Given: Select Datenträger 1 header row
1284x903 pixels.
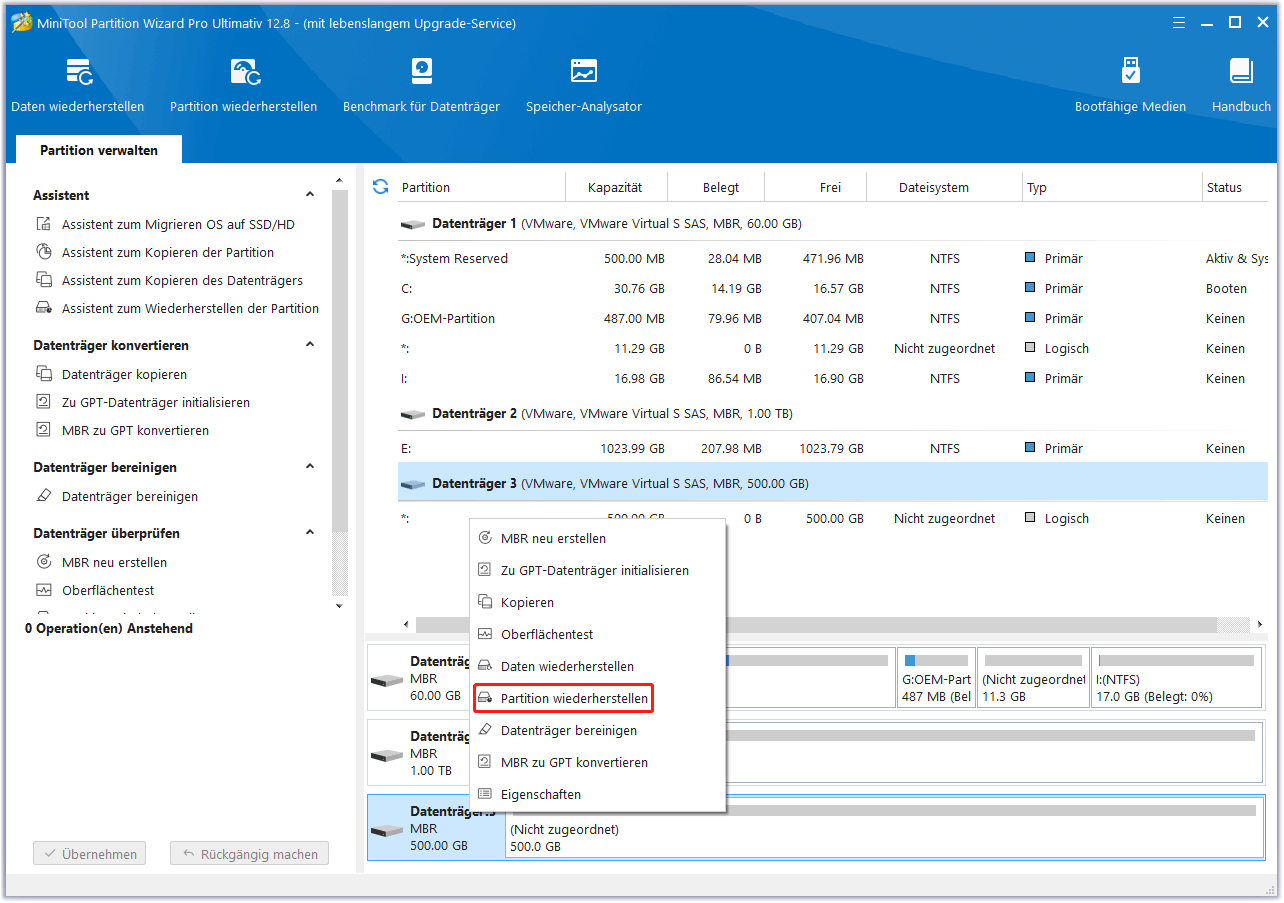Looking at the screenshot, I should 833,224.
